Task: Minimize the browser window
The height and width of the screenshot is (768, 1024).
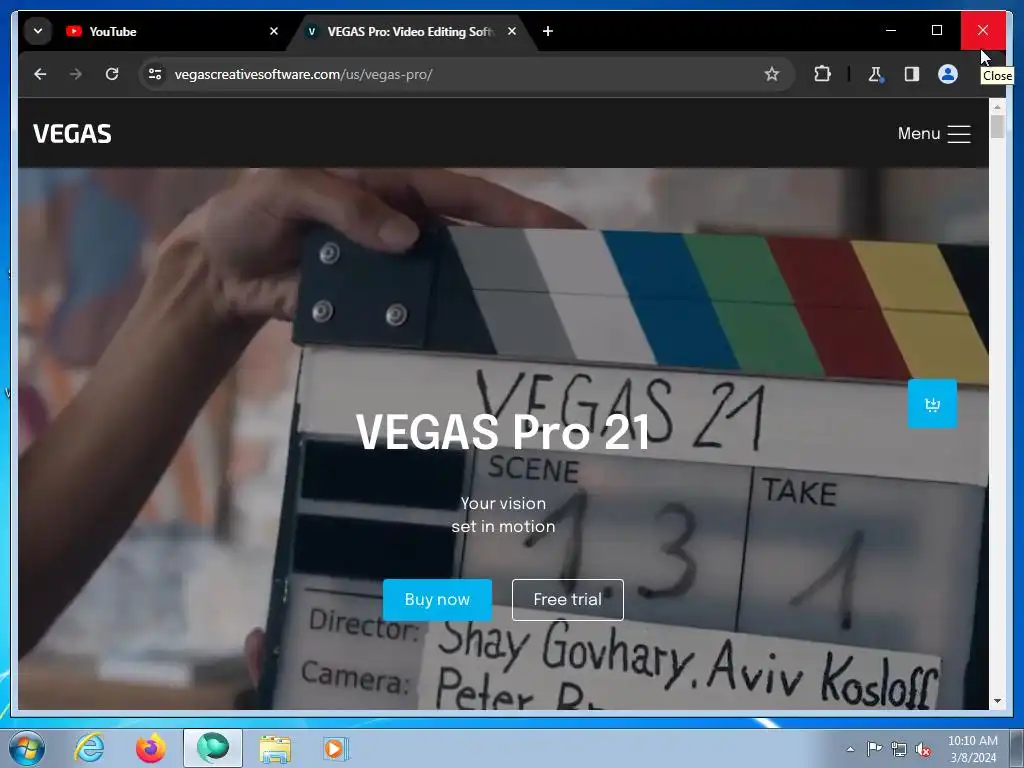Action: [891, 31]
